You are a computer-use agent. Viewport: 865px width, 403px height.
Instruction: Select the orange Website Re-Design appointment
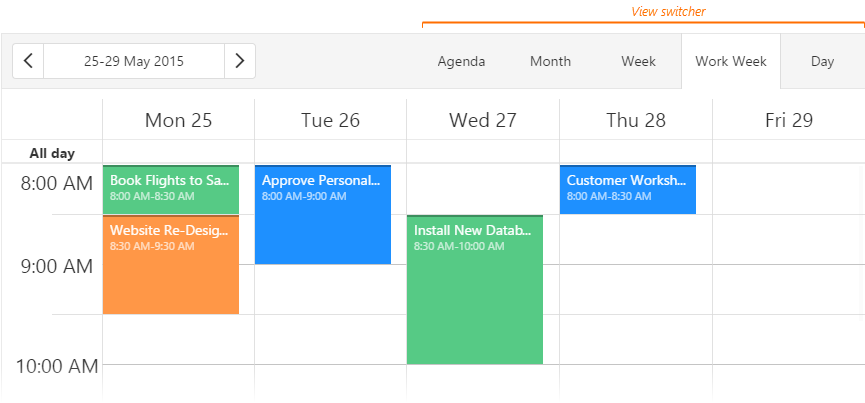point(171,265)
